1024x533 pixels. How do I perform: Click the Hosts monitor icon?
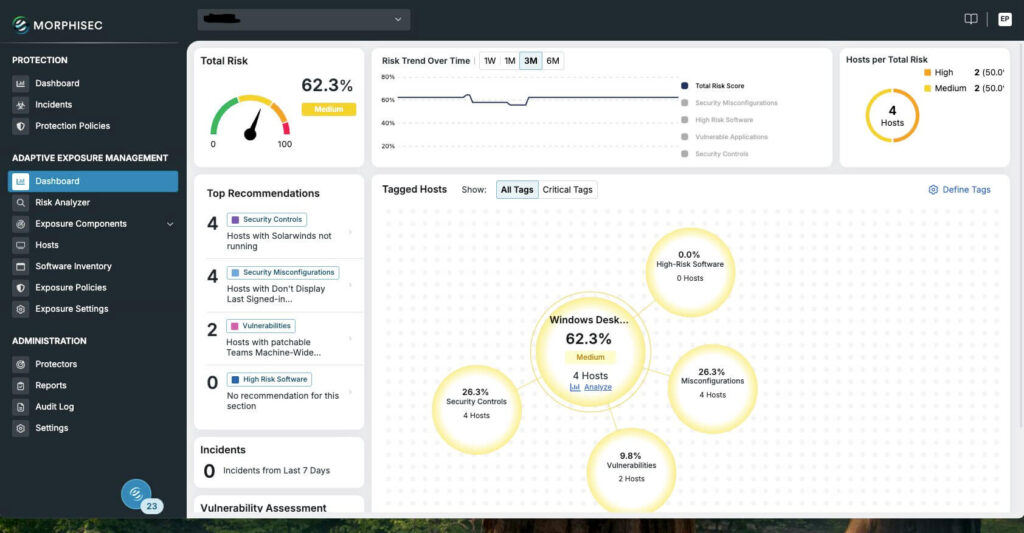click(x=20, y=245)
